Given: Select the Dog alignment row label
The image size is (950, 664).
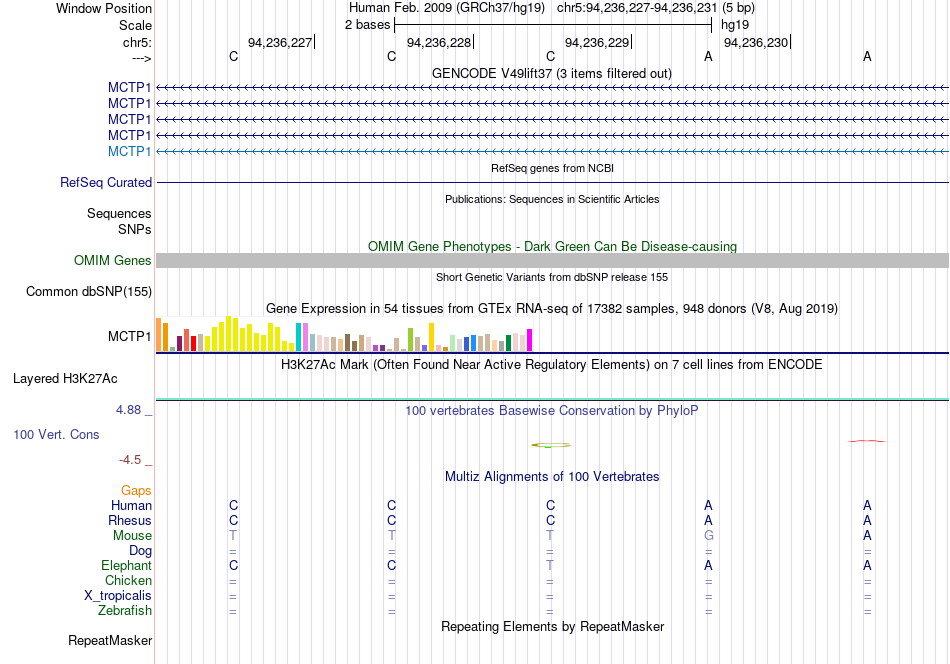Looking at the screenshot, I should [x=141, y=551].
